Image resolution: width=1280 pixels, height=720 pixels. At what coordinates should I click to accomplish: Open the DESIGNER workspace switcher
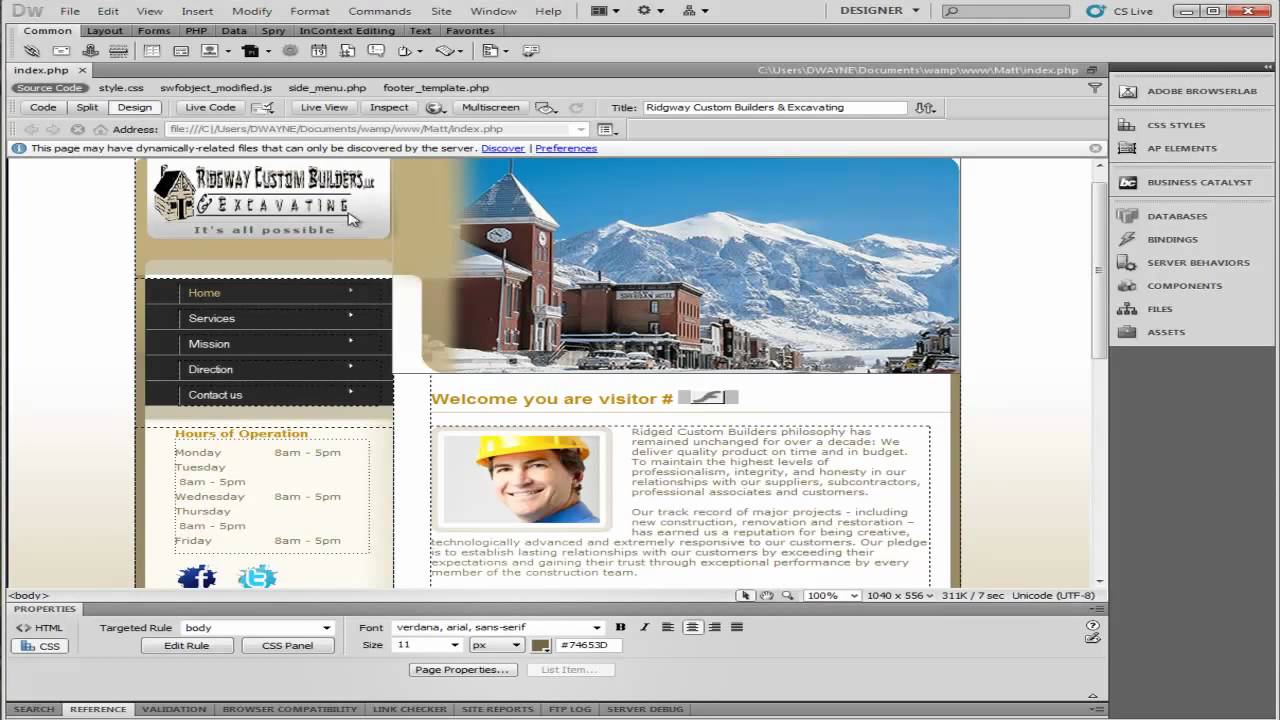pos(880,10)
